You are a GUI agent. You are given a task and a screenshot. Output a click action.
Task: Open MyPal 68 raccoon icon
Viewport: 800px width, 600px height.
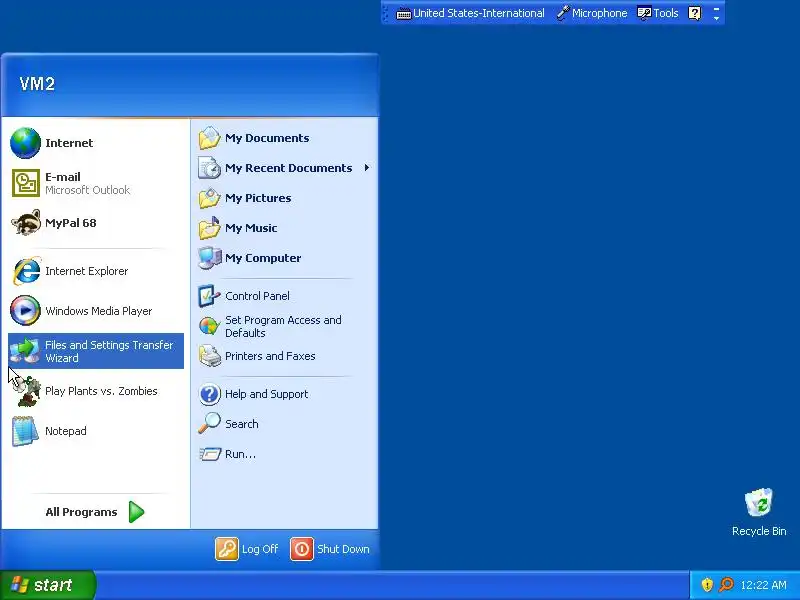(x=26, y=223)
